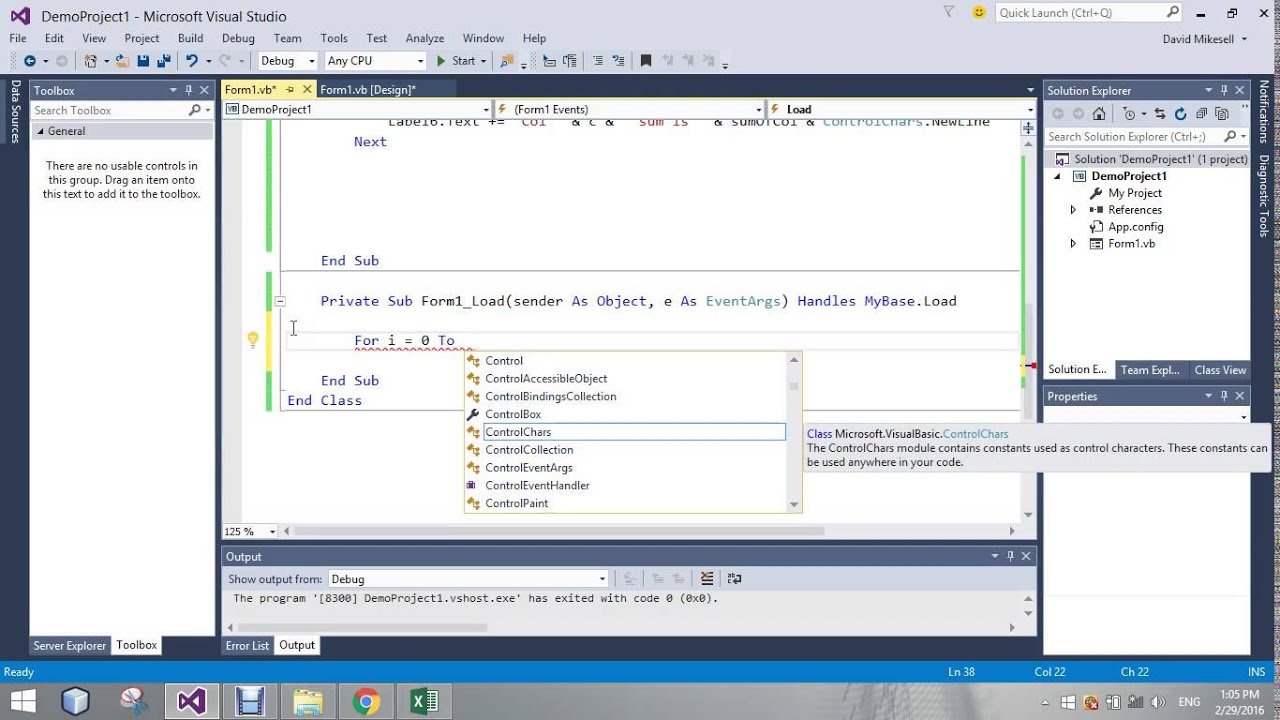Viewport: 1280px width, 720px height.
Task: Open the DemoProject1 project scope dropdown
Action: (x=357, y=109)
